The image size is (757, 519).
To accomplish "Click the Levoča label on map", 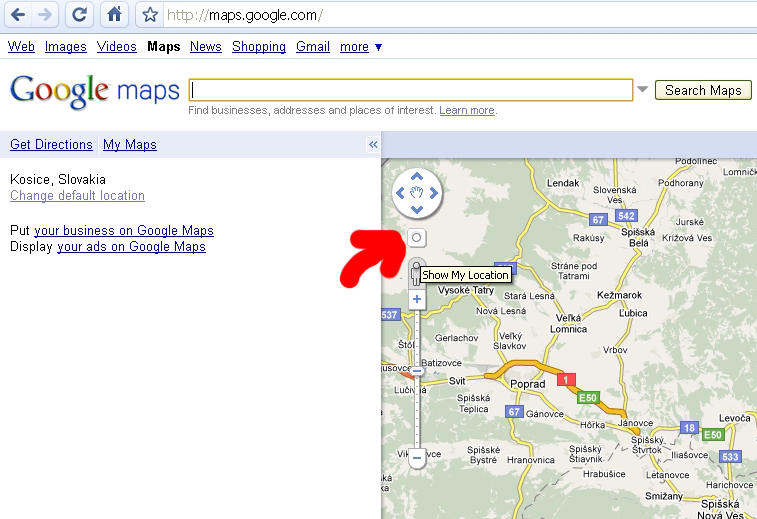I will pos(734,418).
